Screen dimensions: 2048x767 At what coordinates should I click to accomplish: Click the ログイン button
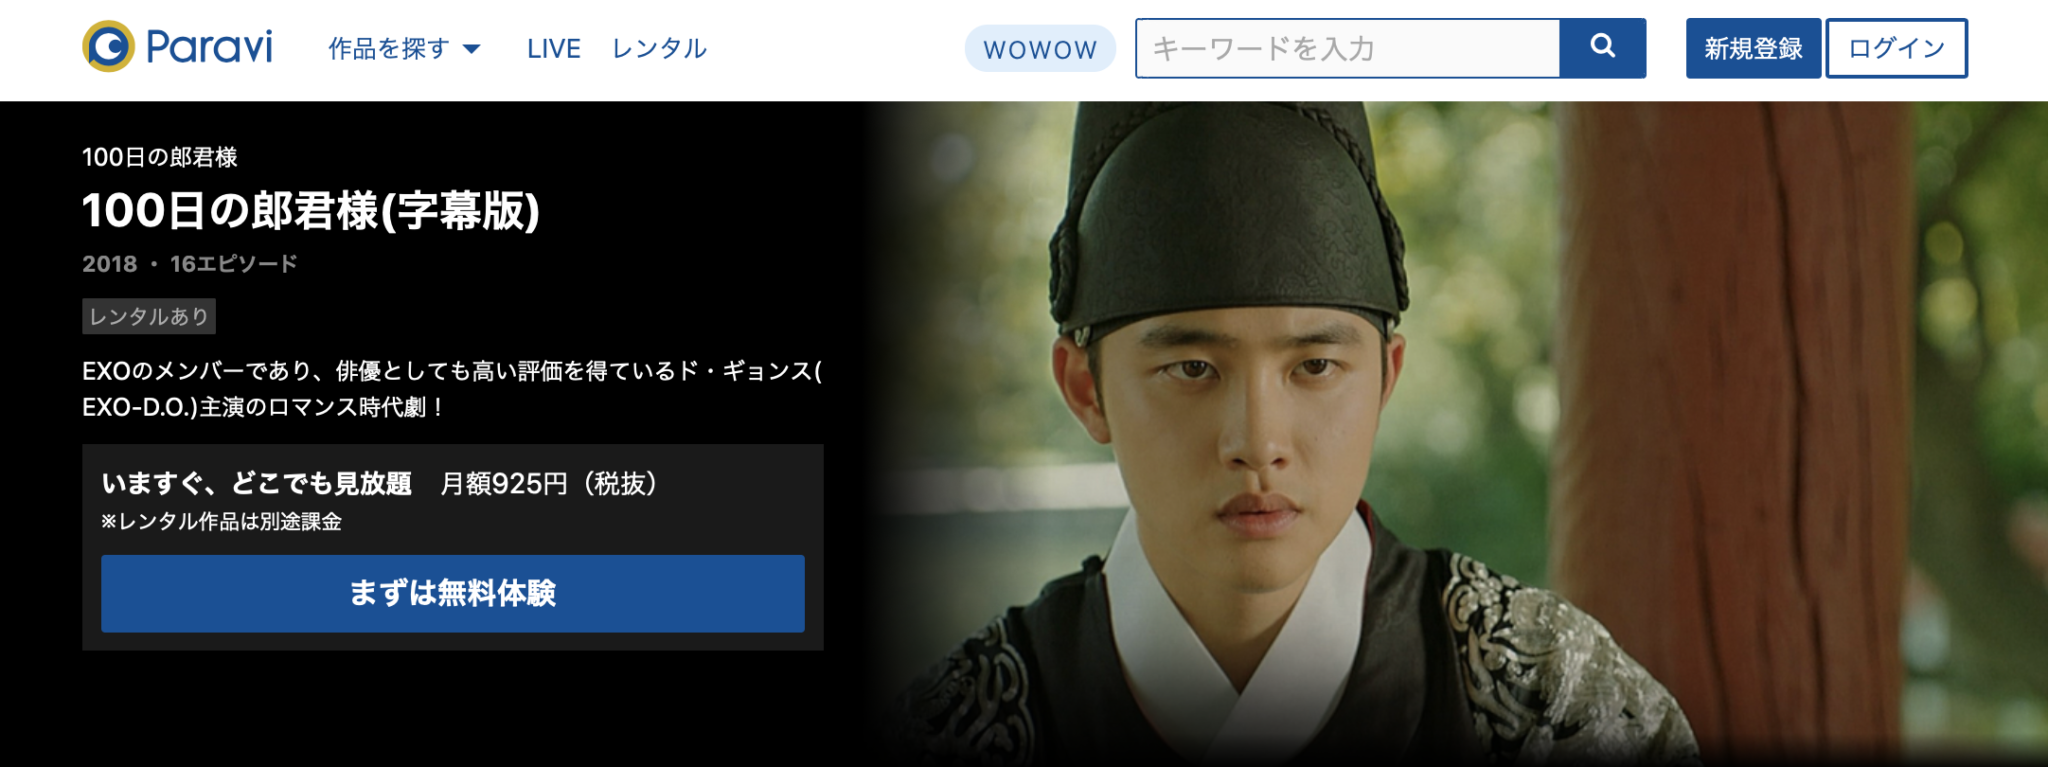1896,48
